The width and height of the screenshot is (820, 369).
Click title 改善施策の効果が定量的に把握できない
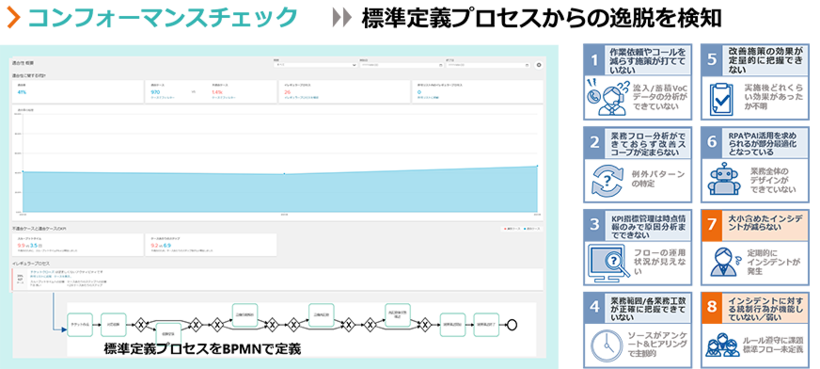pos(765,60)
